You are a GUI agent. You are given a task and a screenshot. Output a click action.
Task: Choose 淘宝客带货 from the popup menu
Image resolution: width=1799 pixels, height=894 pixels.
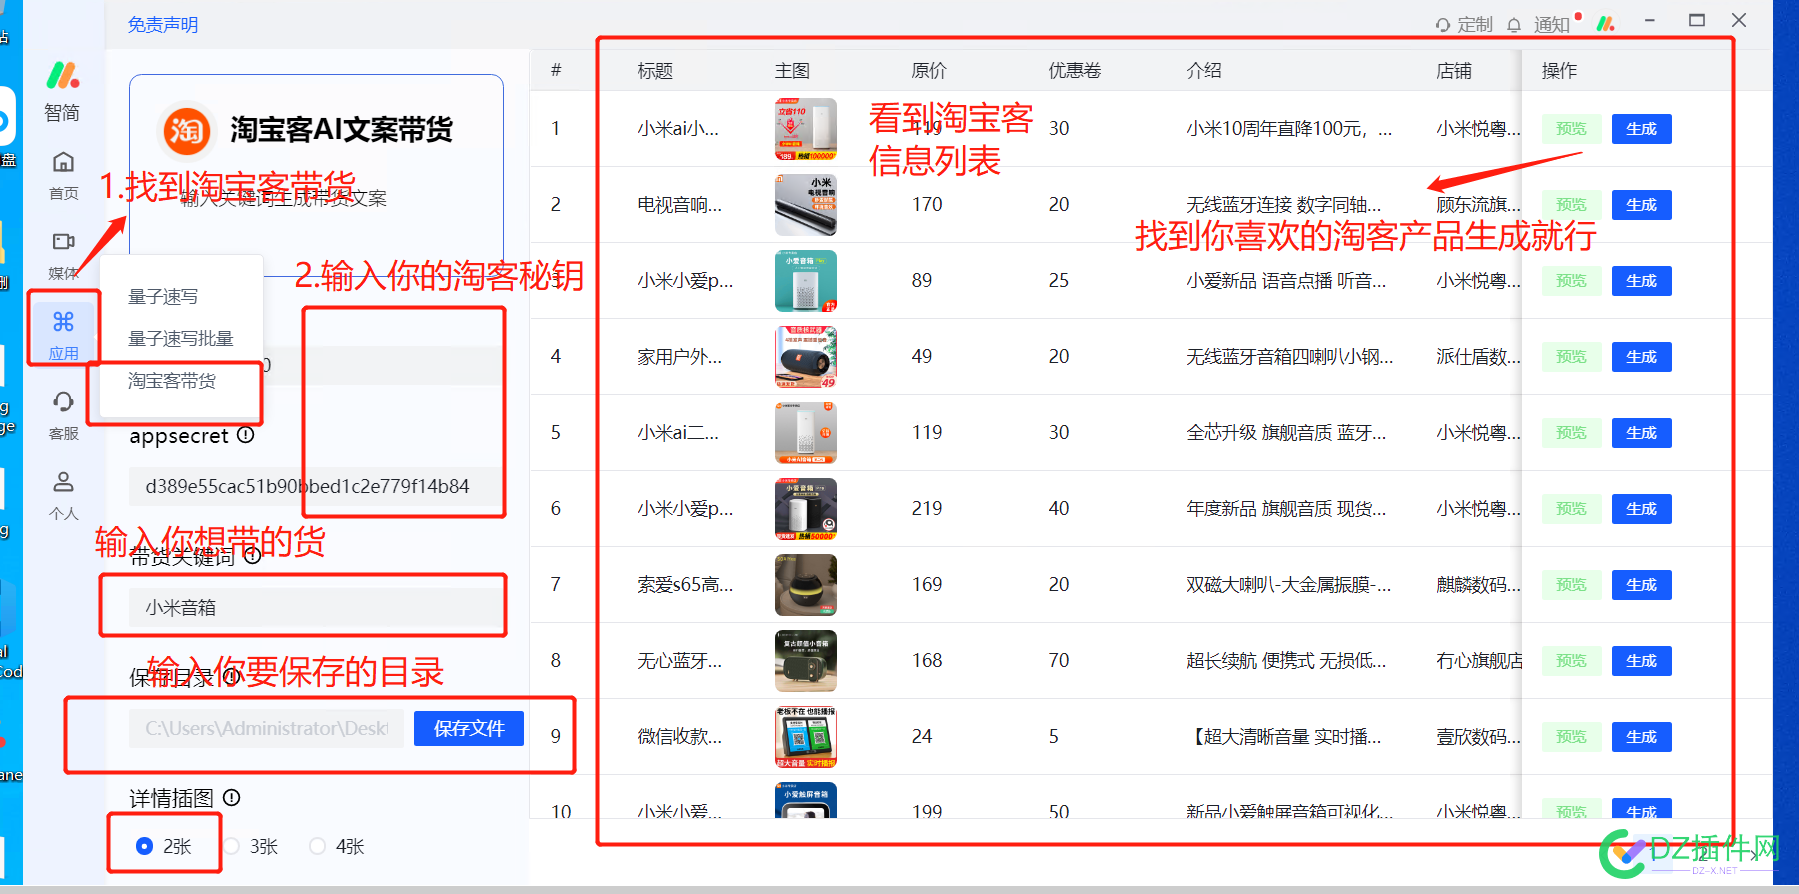pos(172,381)
